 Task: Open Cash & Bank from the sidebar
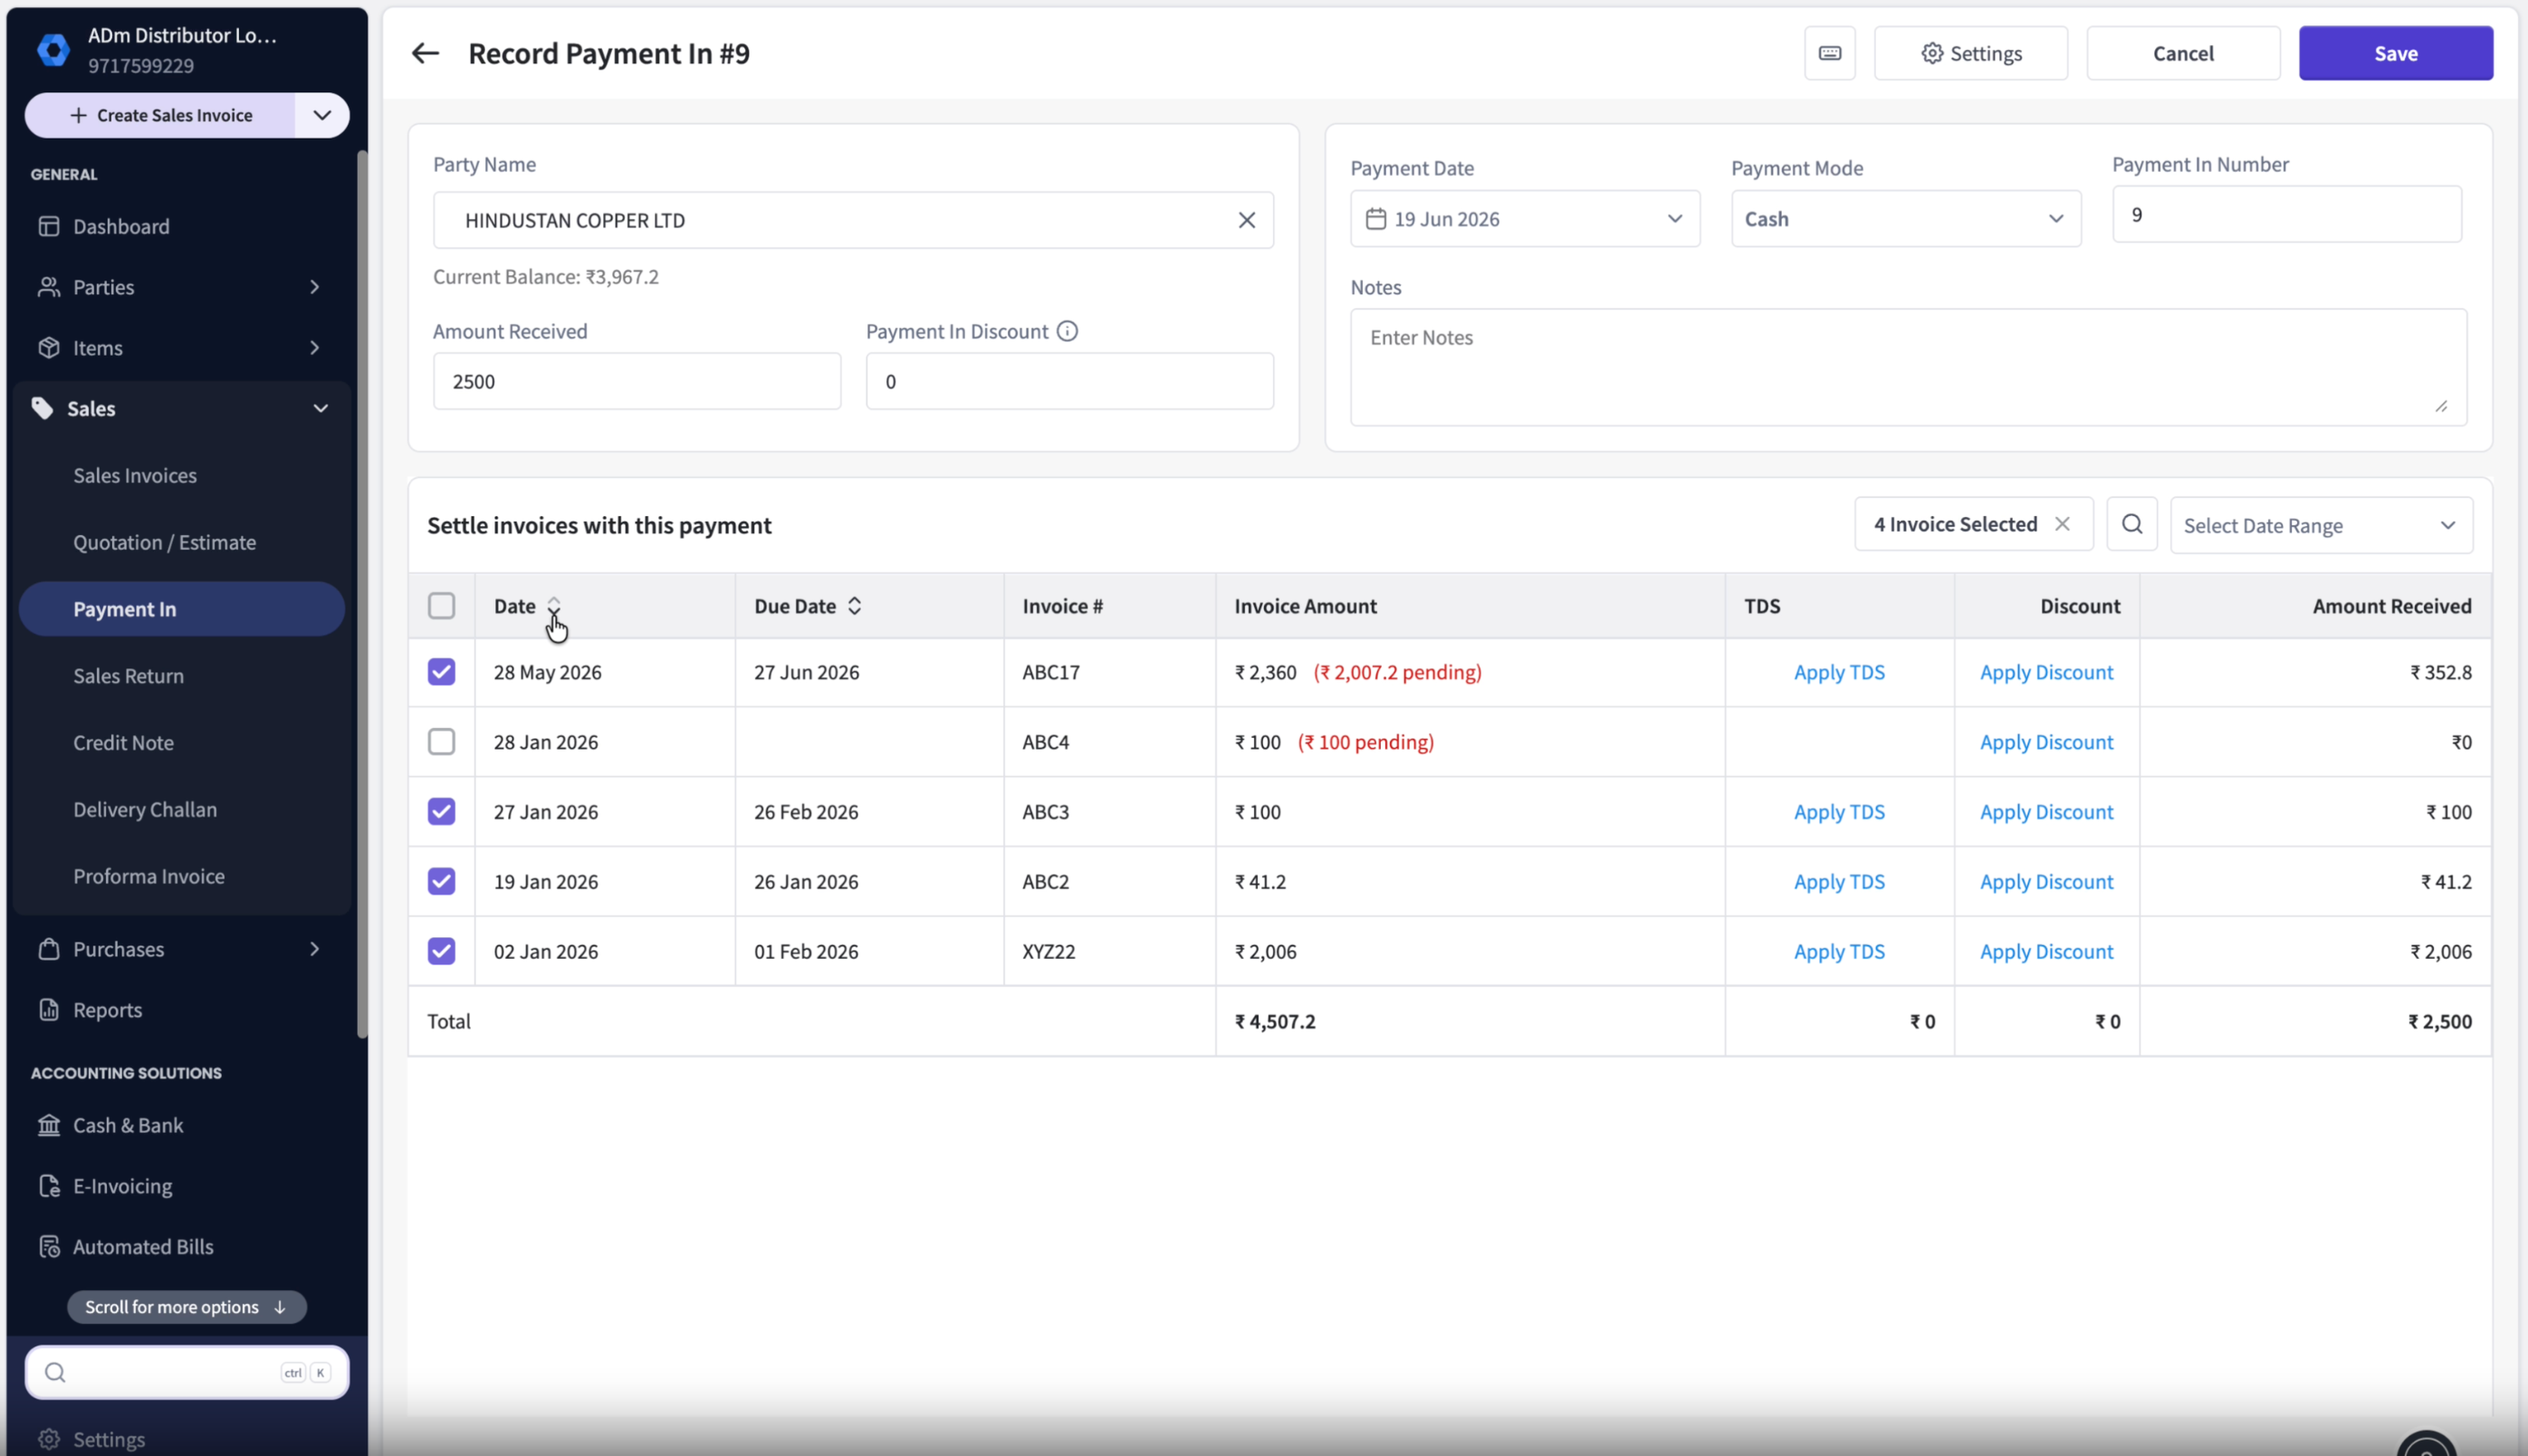tap(128, 1125)
